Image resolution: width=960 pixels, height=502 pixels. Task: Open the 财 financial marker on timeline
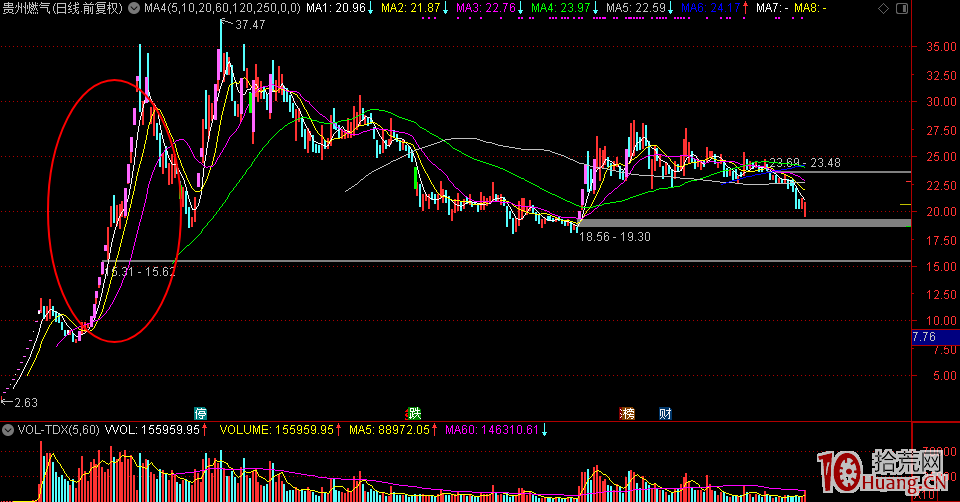(x=666, y=413)
